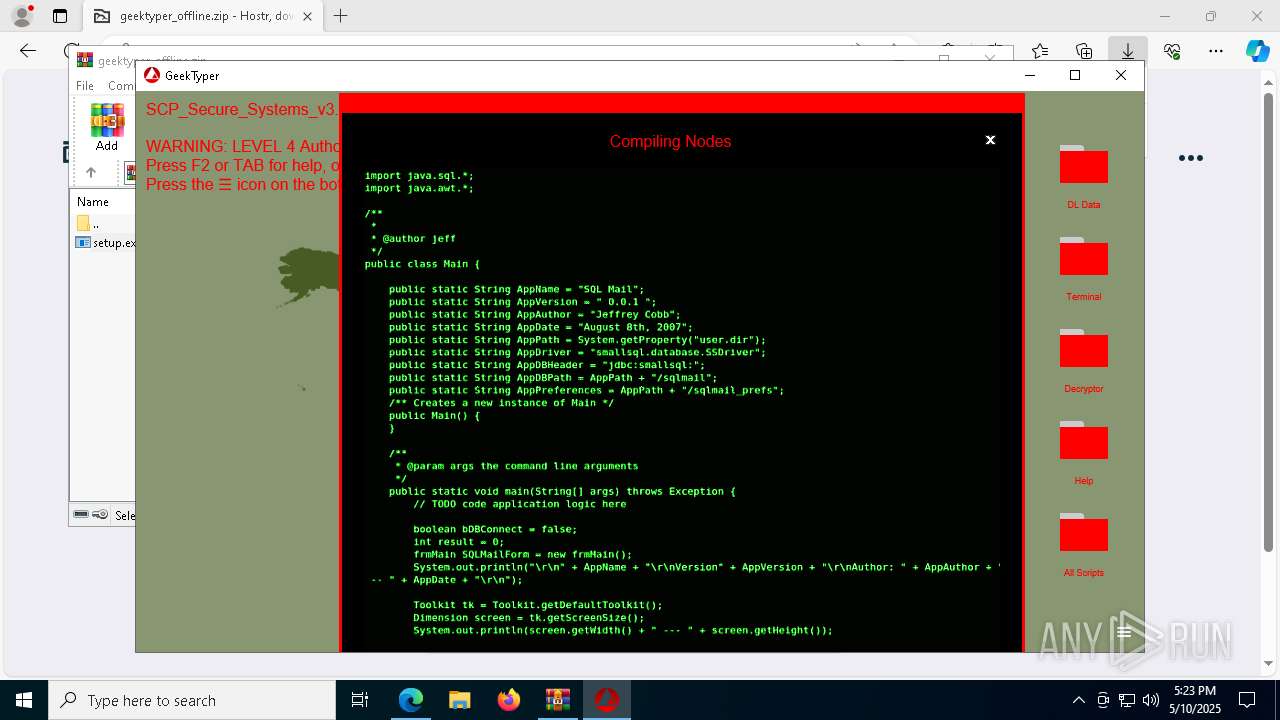Click the taskbar search box

[x=192, y=700]
